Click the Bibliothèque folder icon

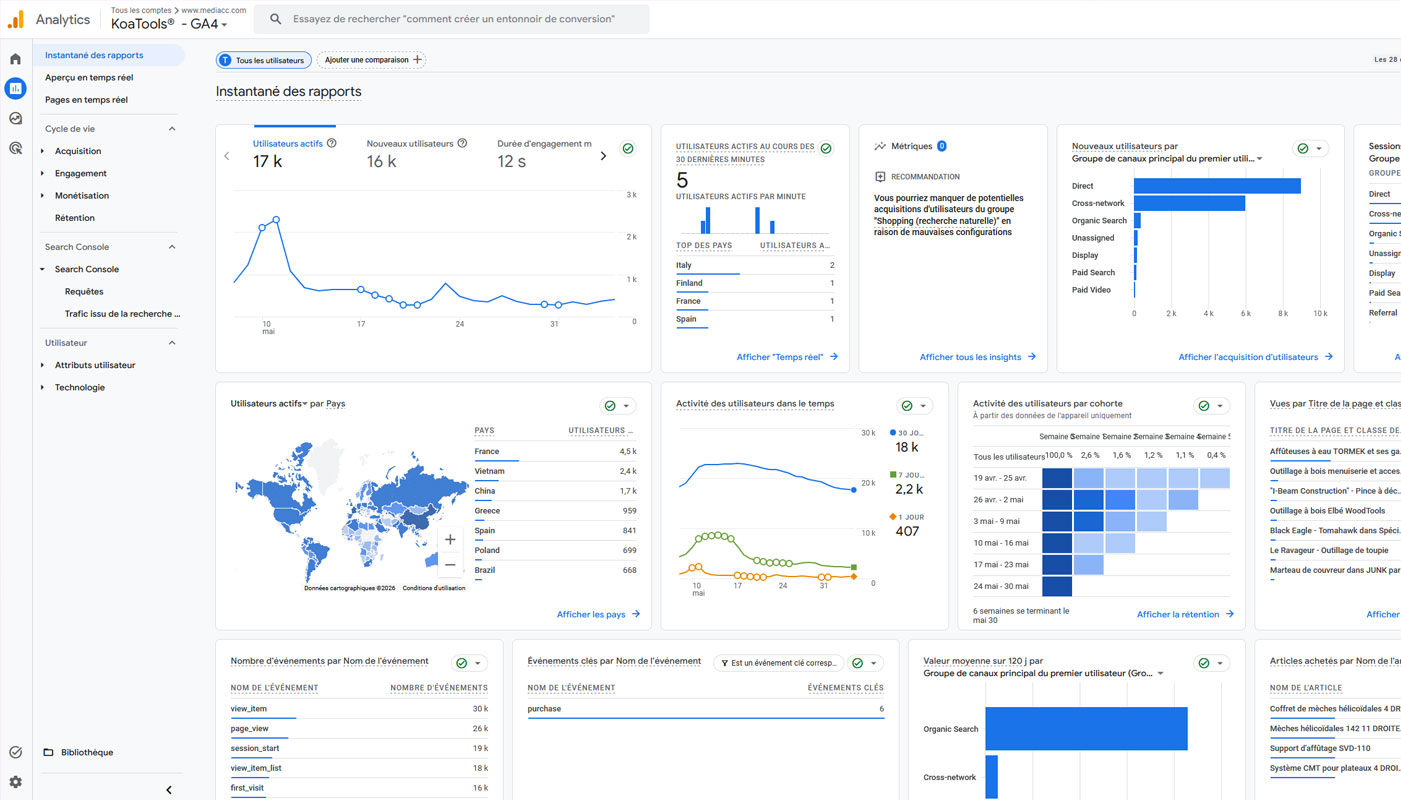pyautogui.click(x=48, y=752)
